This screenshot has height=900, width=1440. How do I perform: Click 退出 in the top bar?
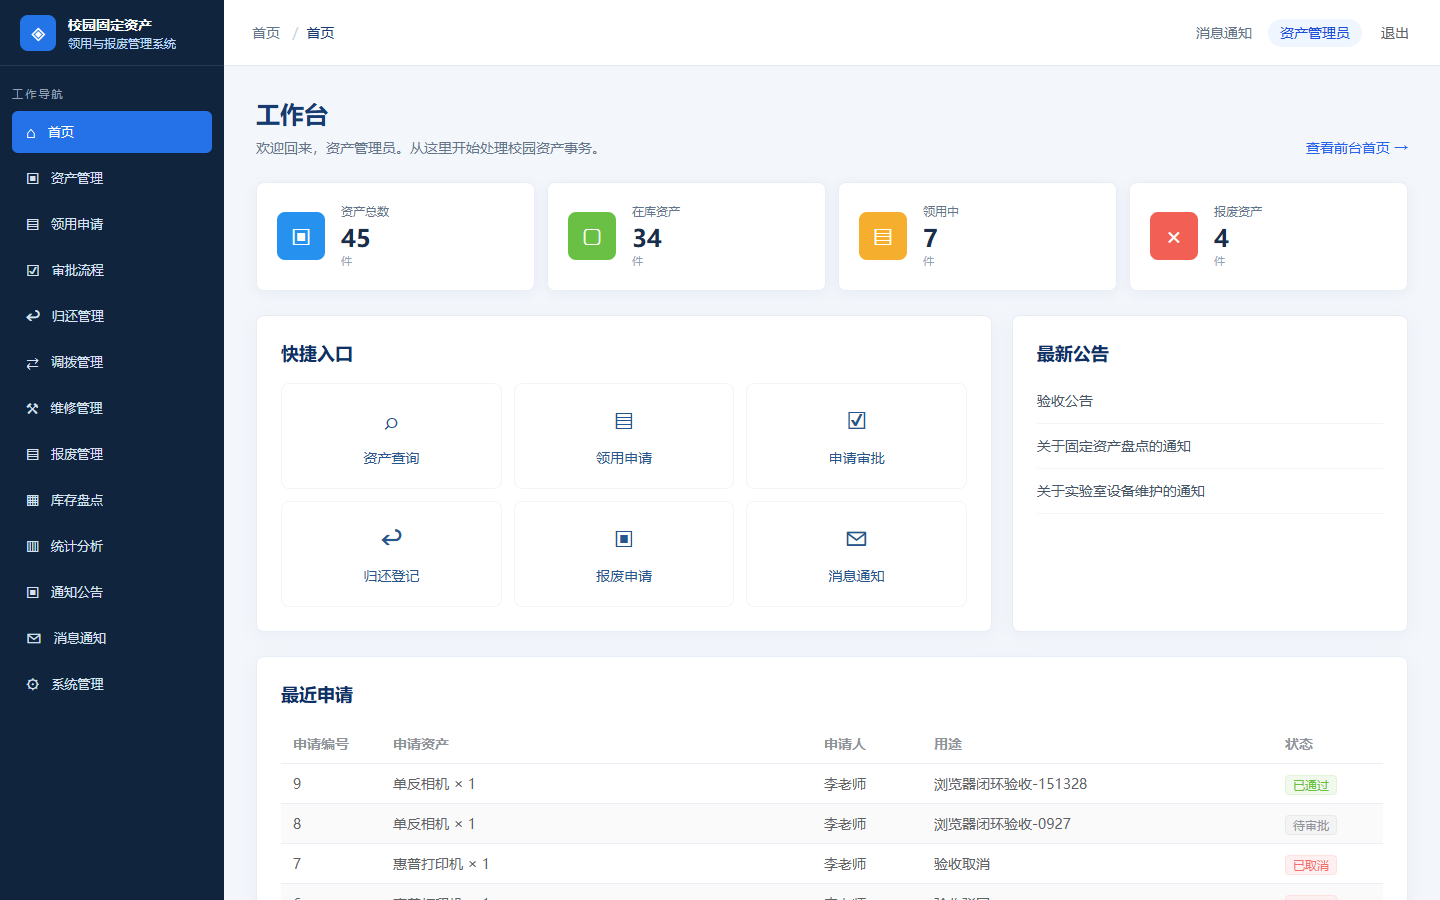(x=1394, y=33)
